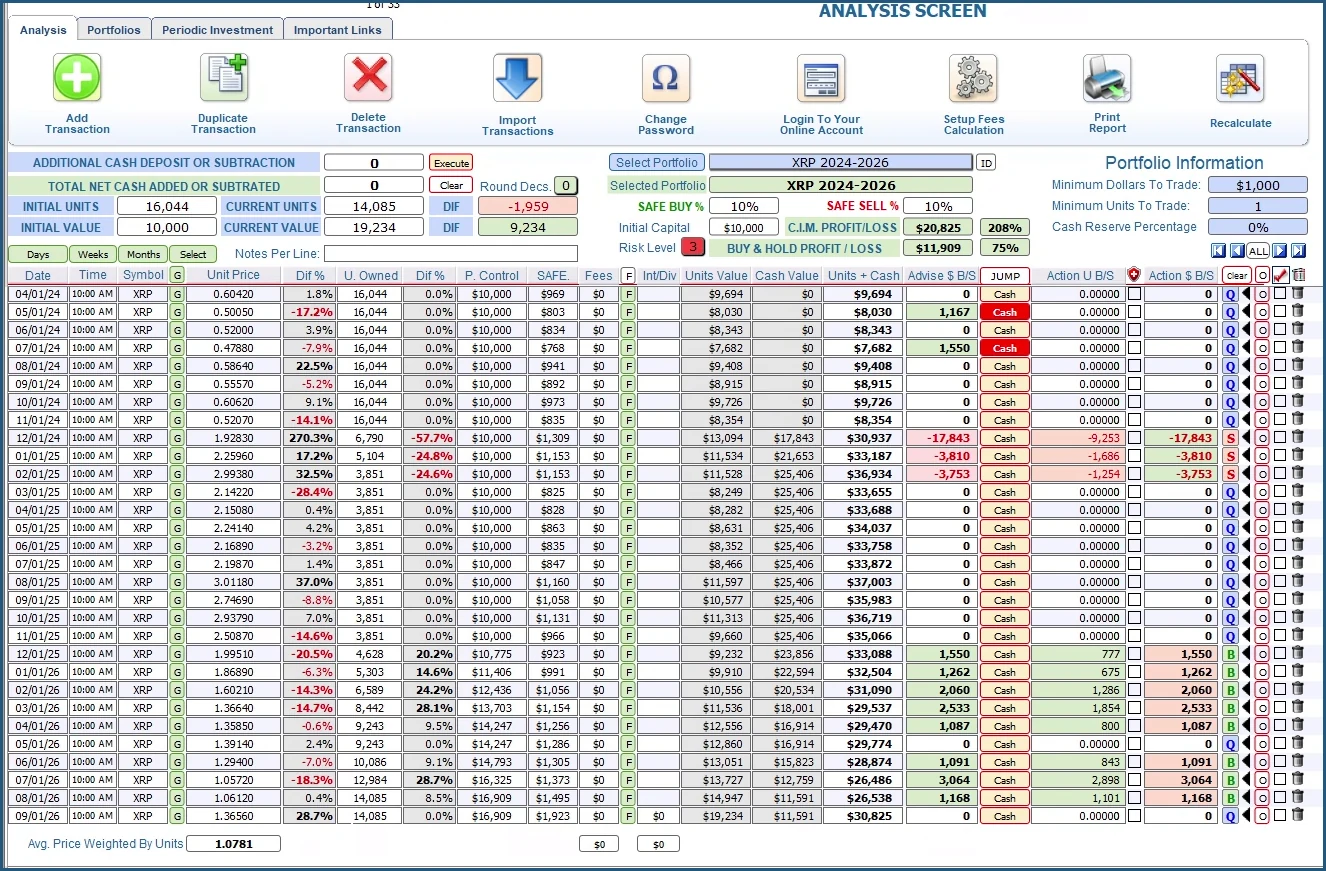This screenshot has height=871, width=1326.
Task: Delete the 12/01/24 row using its trash icon
Action: coord(1298,438)
